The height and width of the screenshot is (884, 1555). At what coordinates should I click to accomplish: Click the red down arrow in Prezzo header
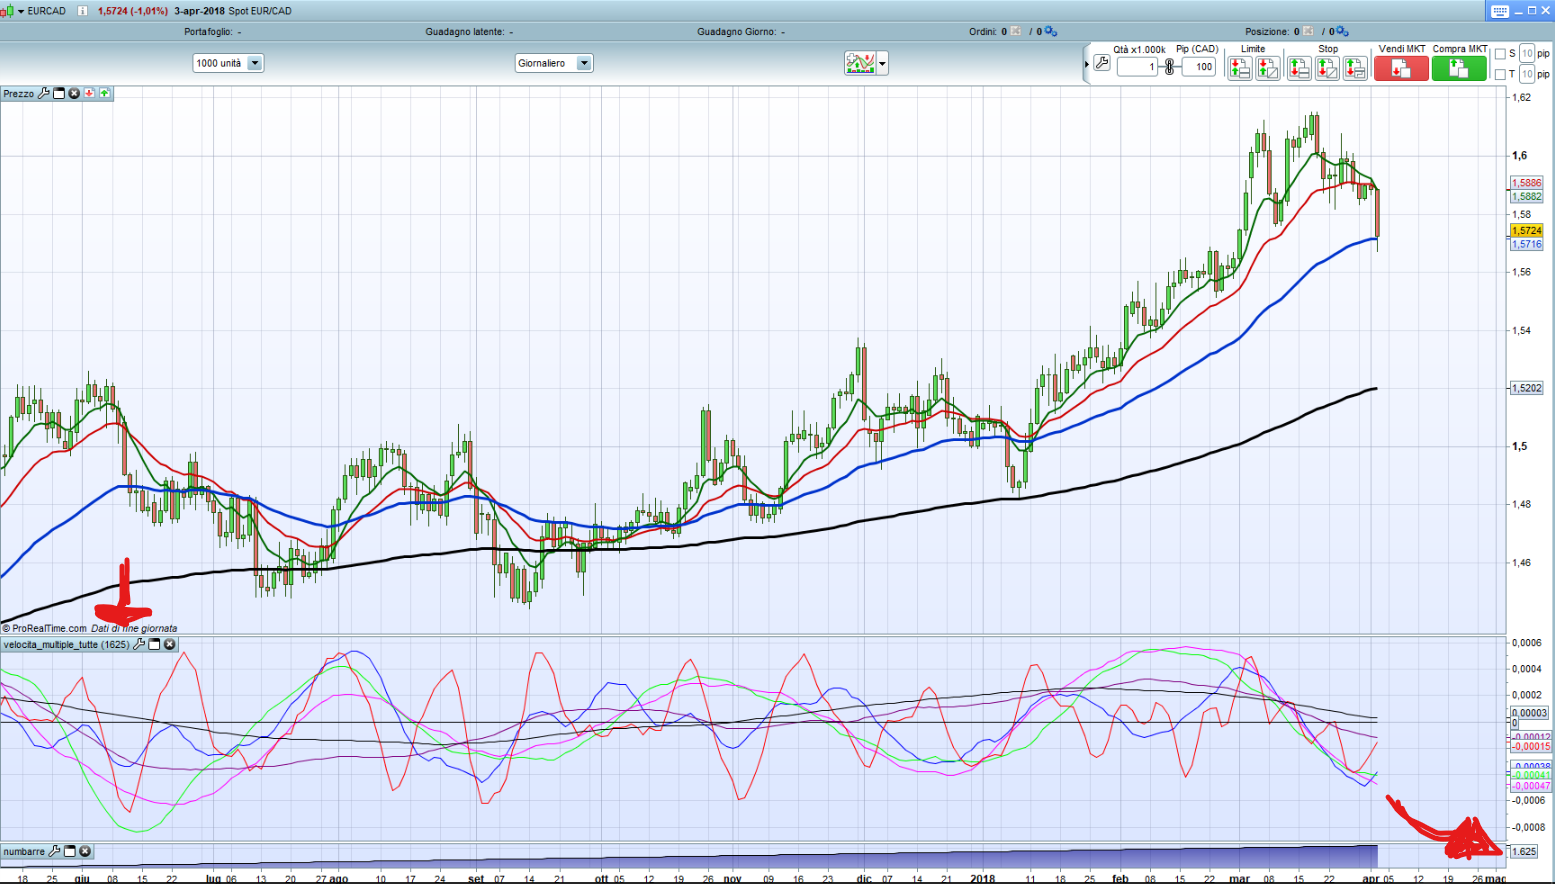click(89, 93)
